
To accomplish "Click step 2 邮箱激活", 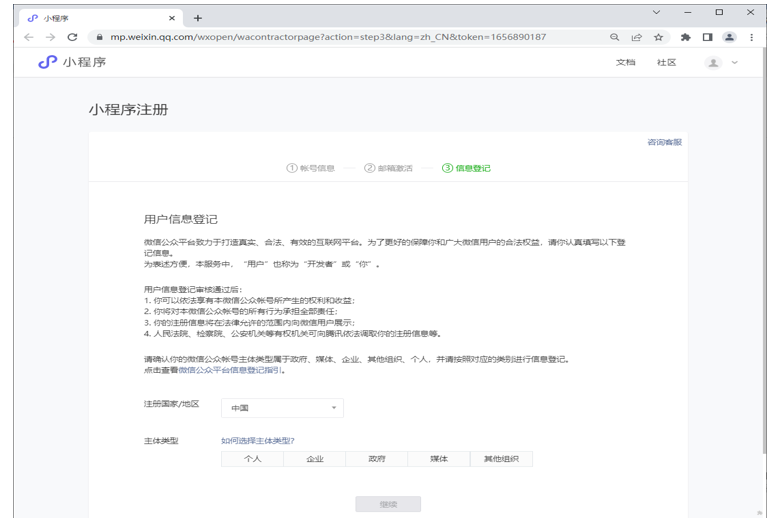I will point(388,168).
